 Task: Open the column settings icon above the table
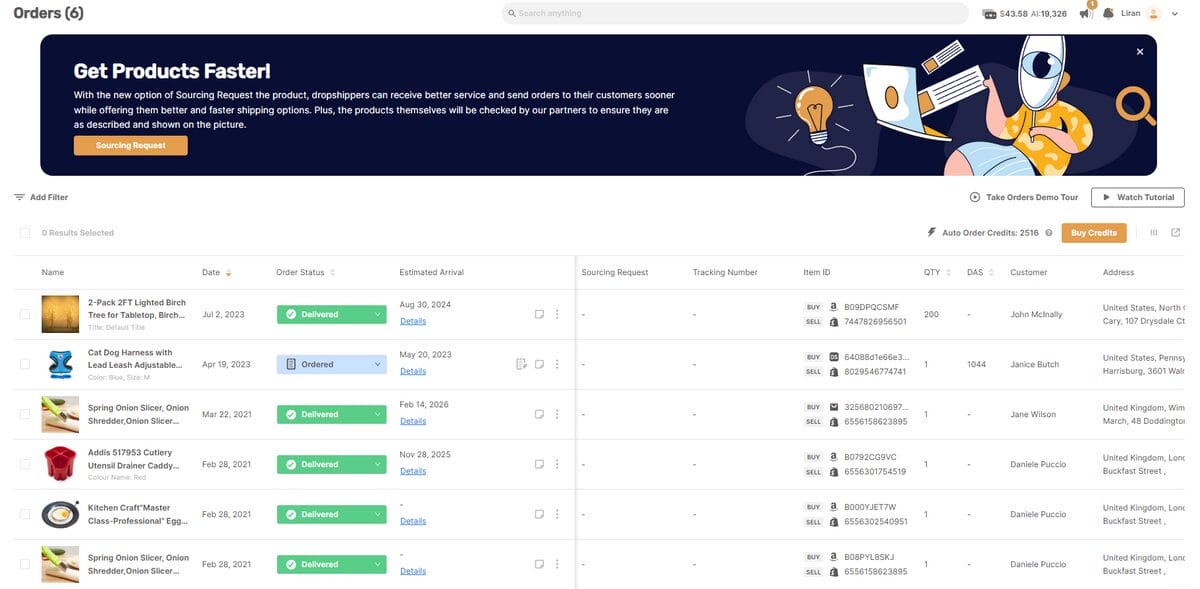click(1153, 232)
